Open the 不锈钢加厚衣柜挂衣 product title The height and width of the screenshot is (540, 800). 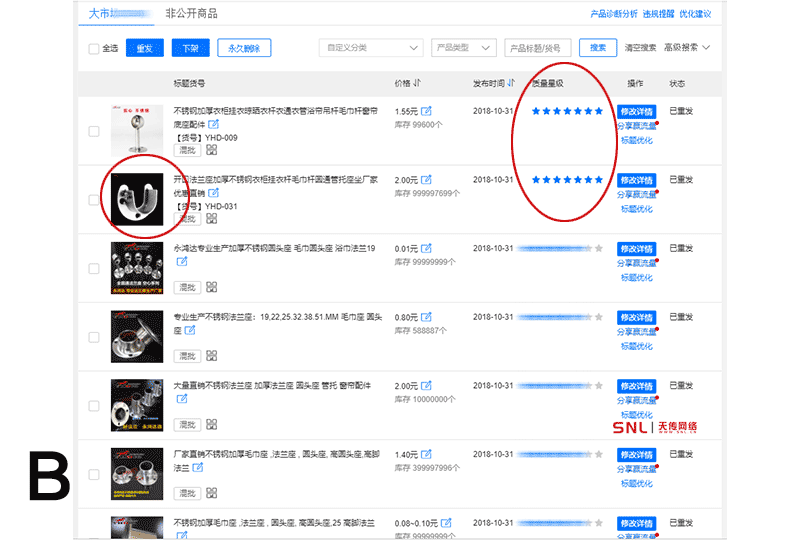point(276,117)
